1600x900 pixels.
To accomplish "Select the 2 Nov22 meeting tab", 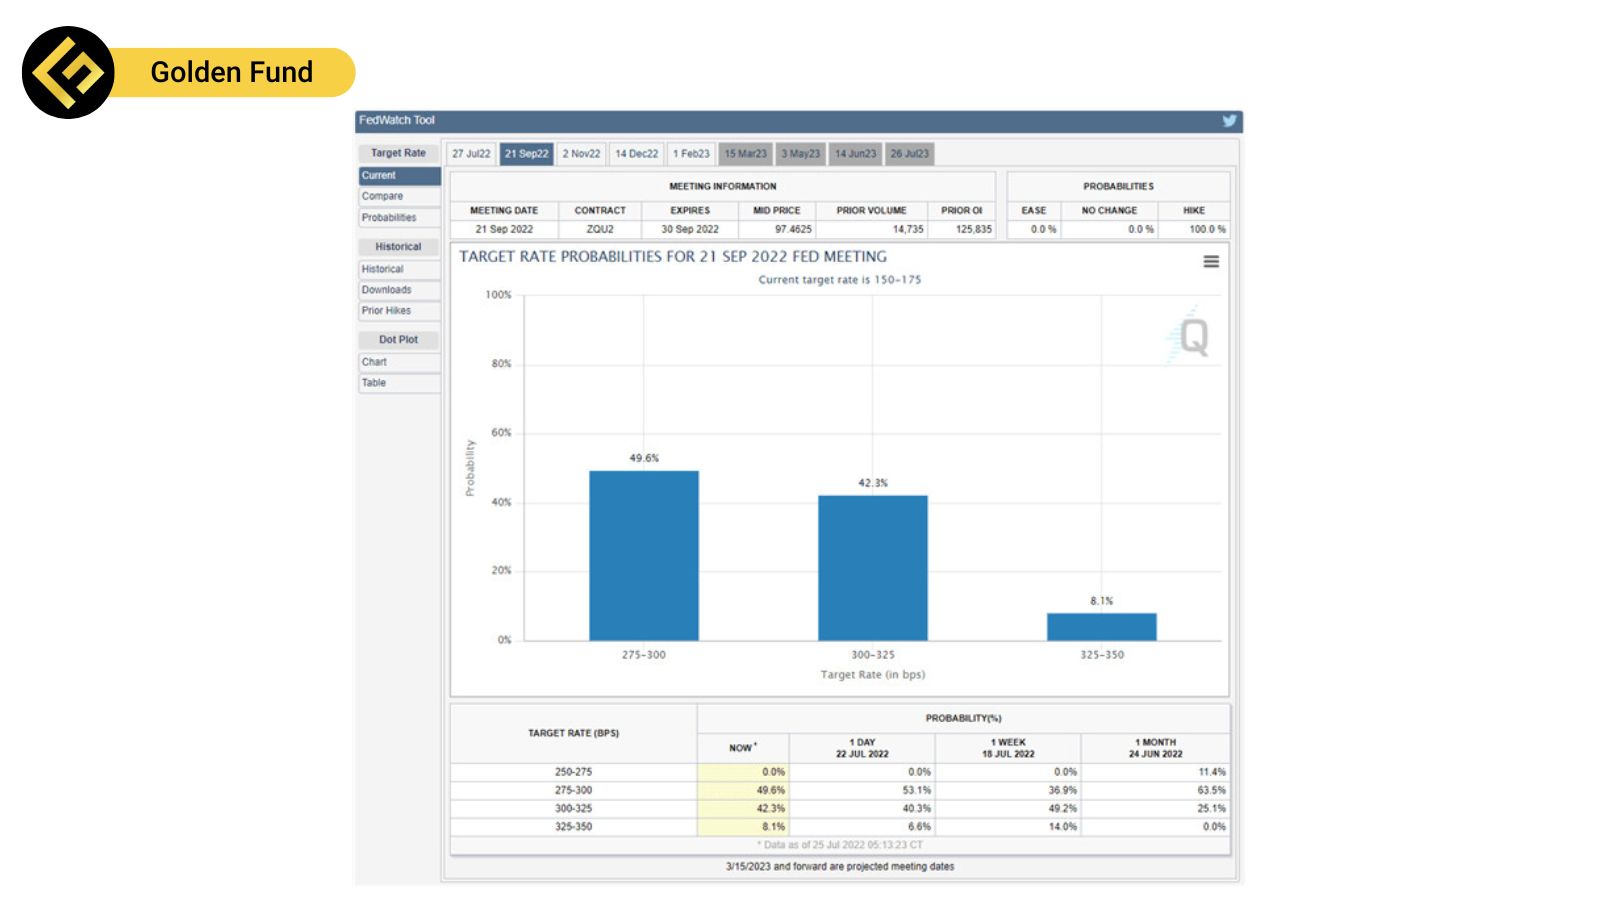I will coord(581,154).
